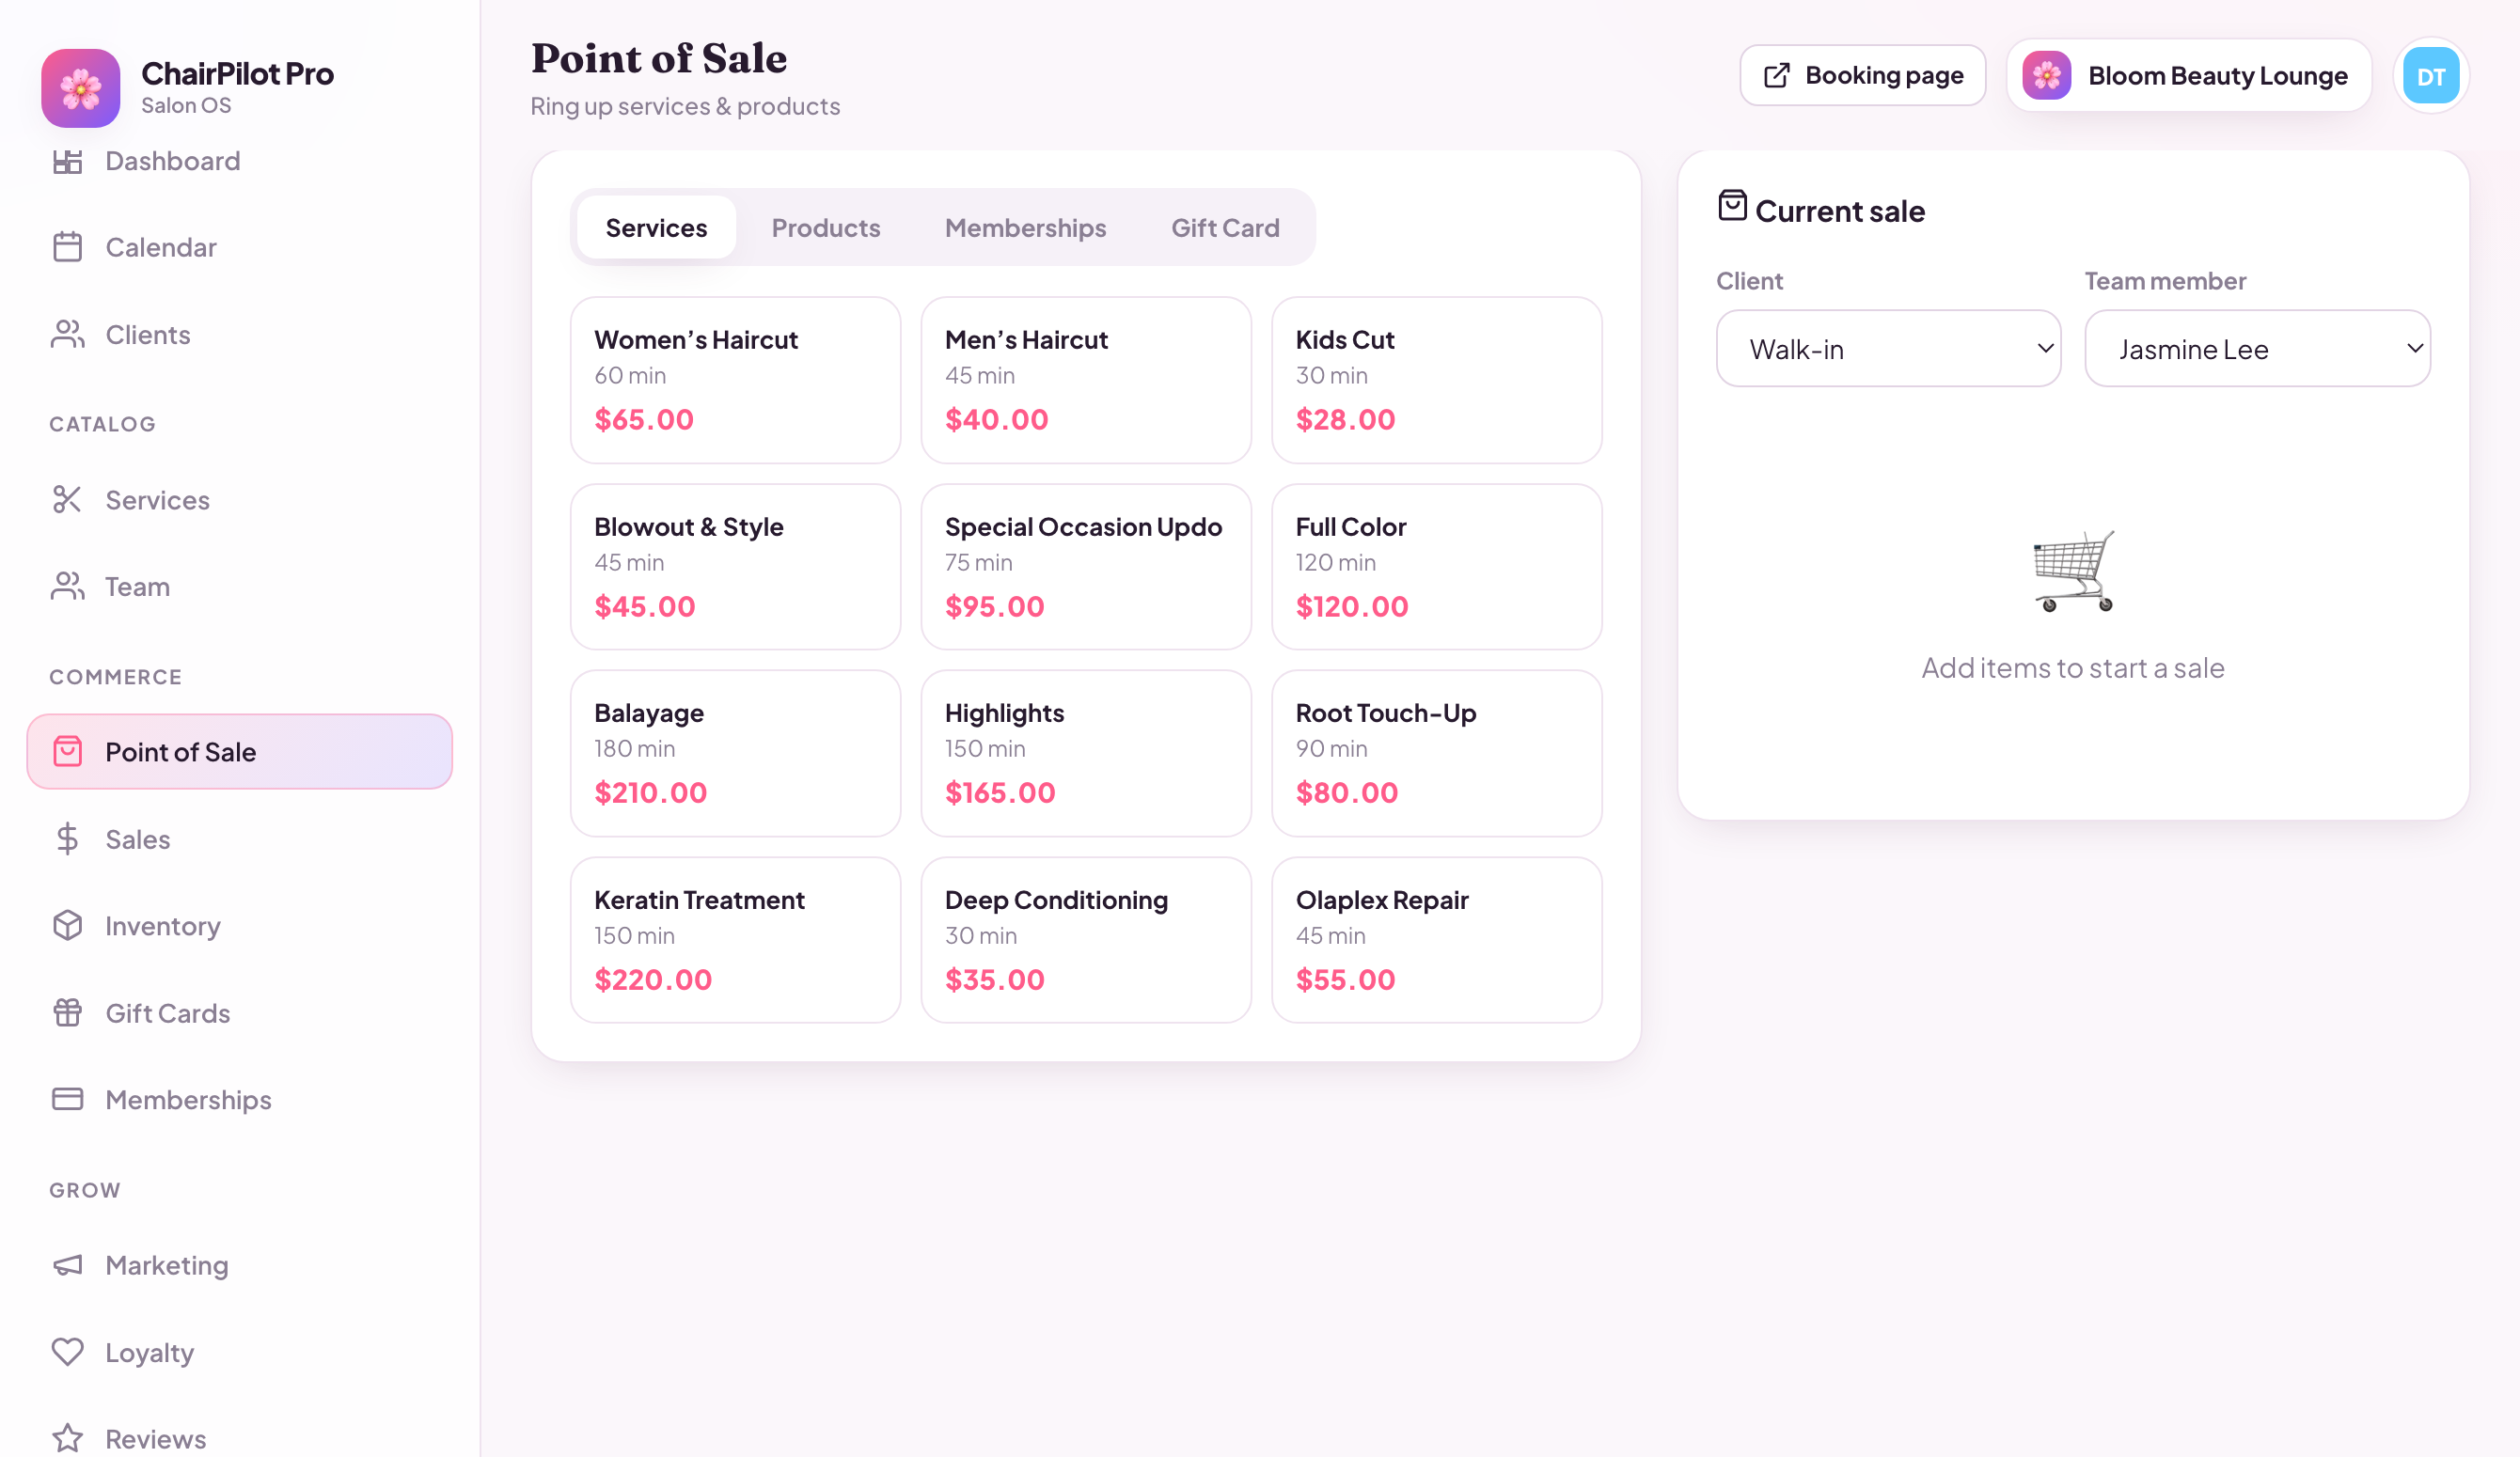The height and width of the screenshot is (1457, 2520).
Task: Open the Client Walk-in dropdown
Action: [1888, 348]
